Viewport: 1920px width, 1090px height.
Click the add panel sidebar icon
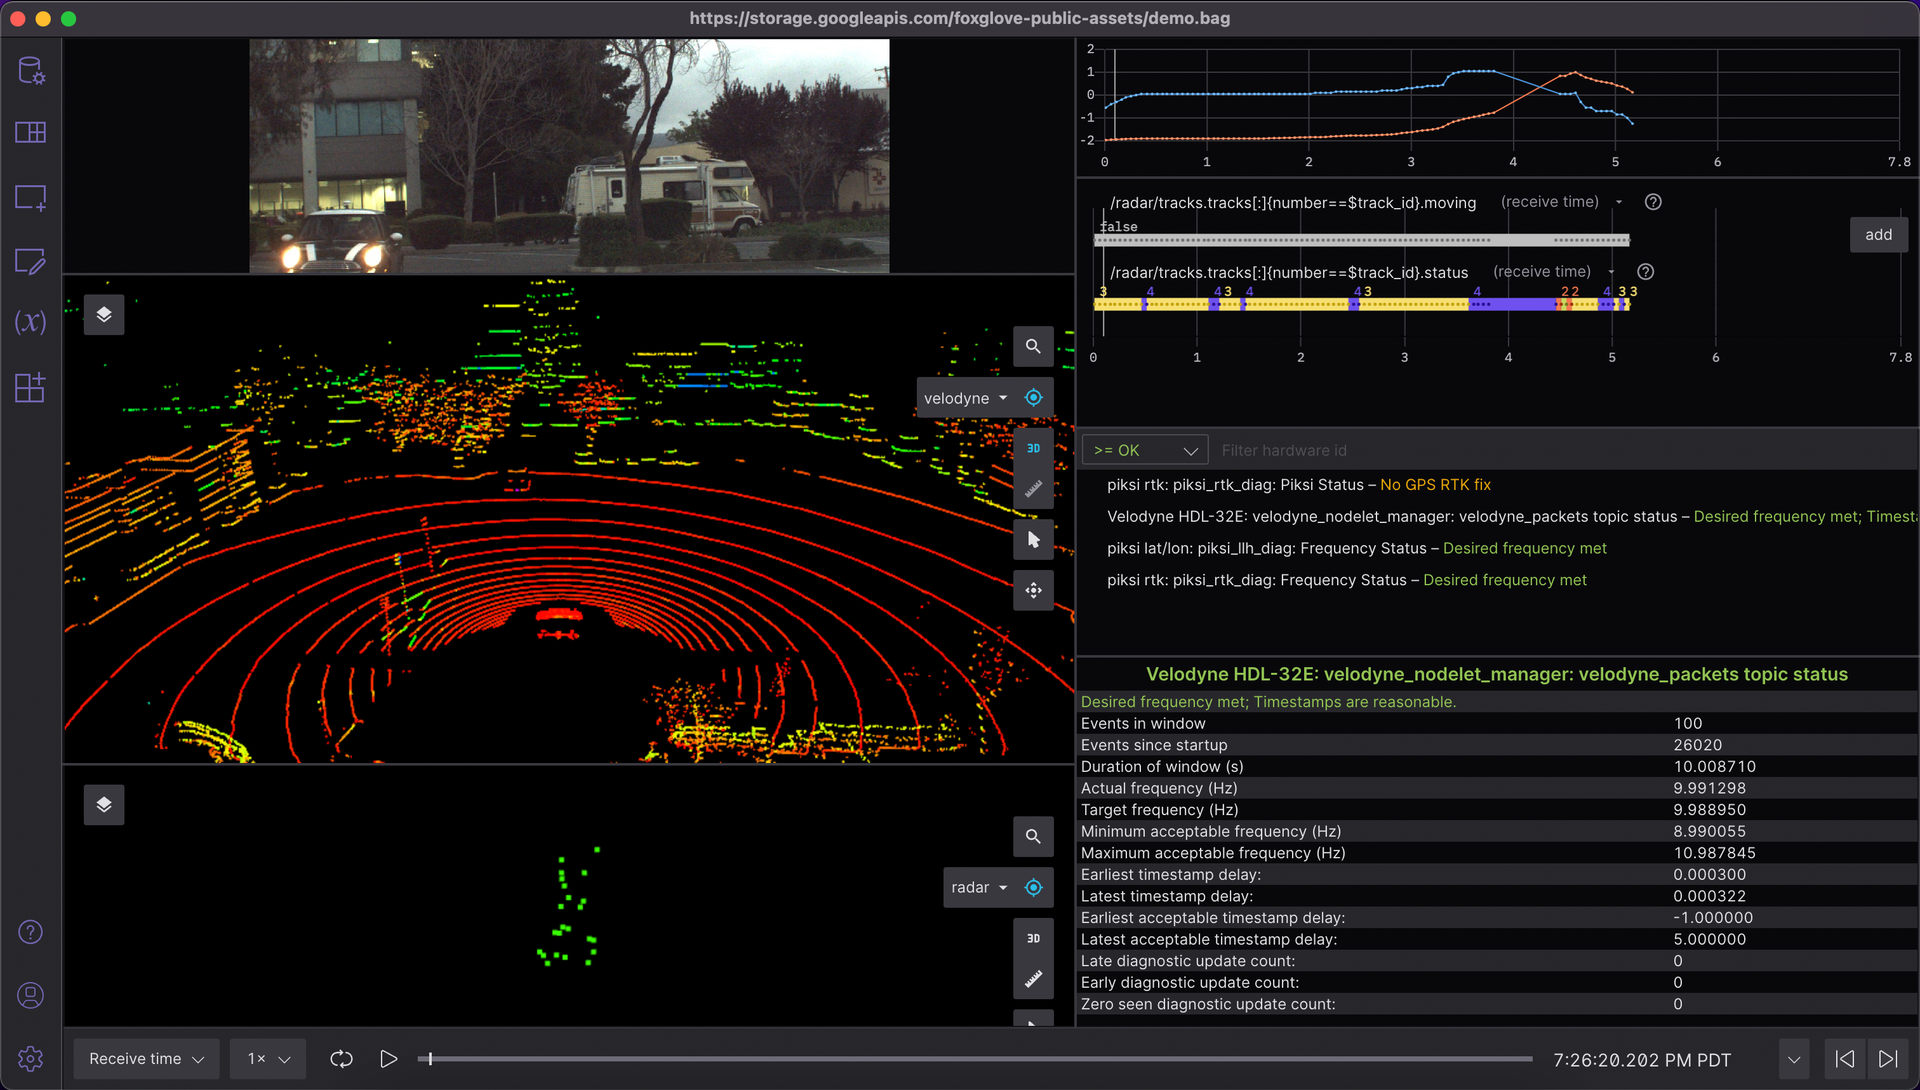(31, 198)
